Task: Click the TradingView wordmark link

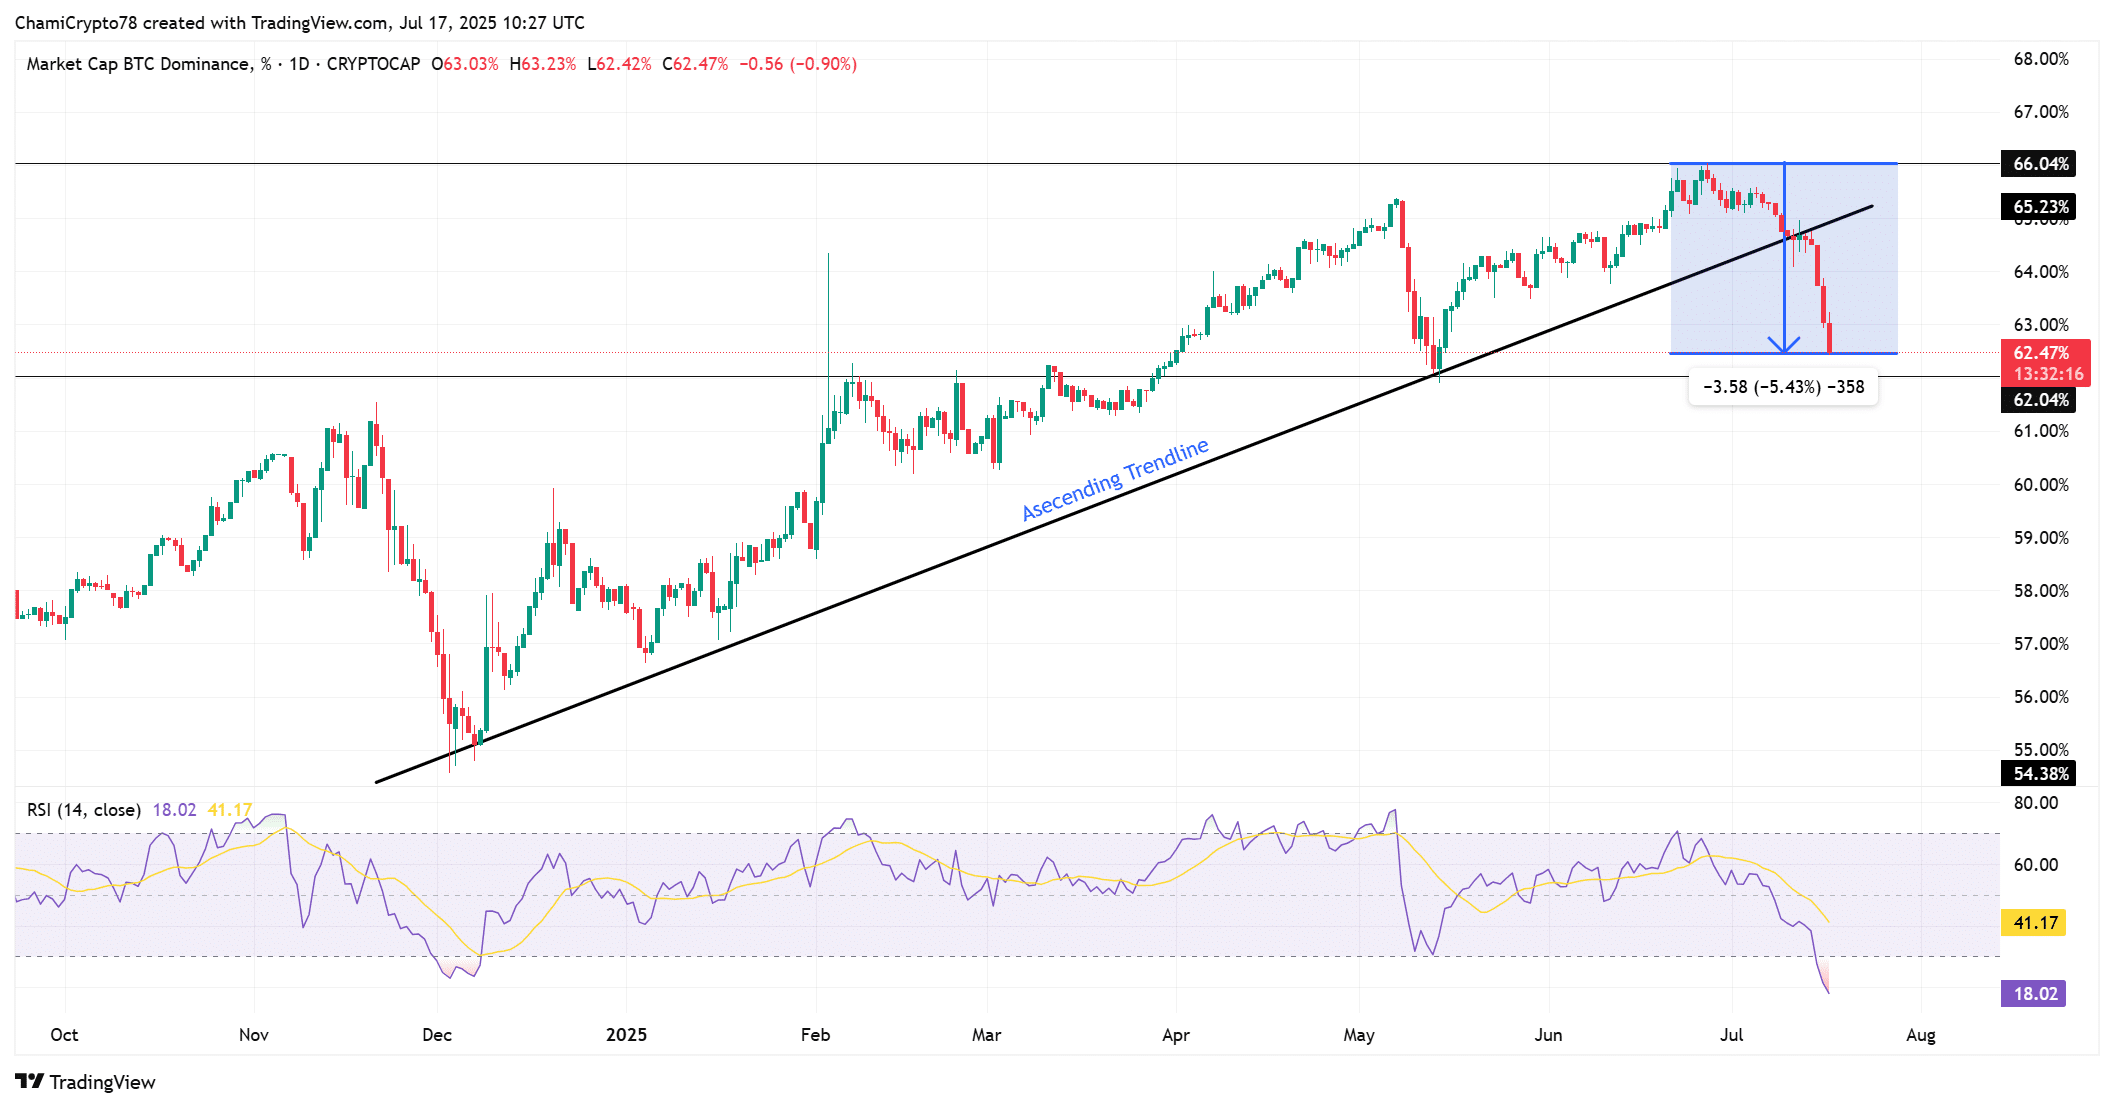Action: pos(102,1082)
